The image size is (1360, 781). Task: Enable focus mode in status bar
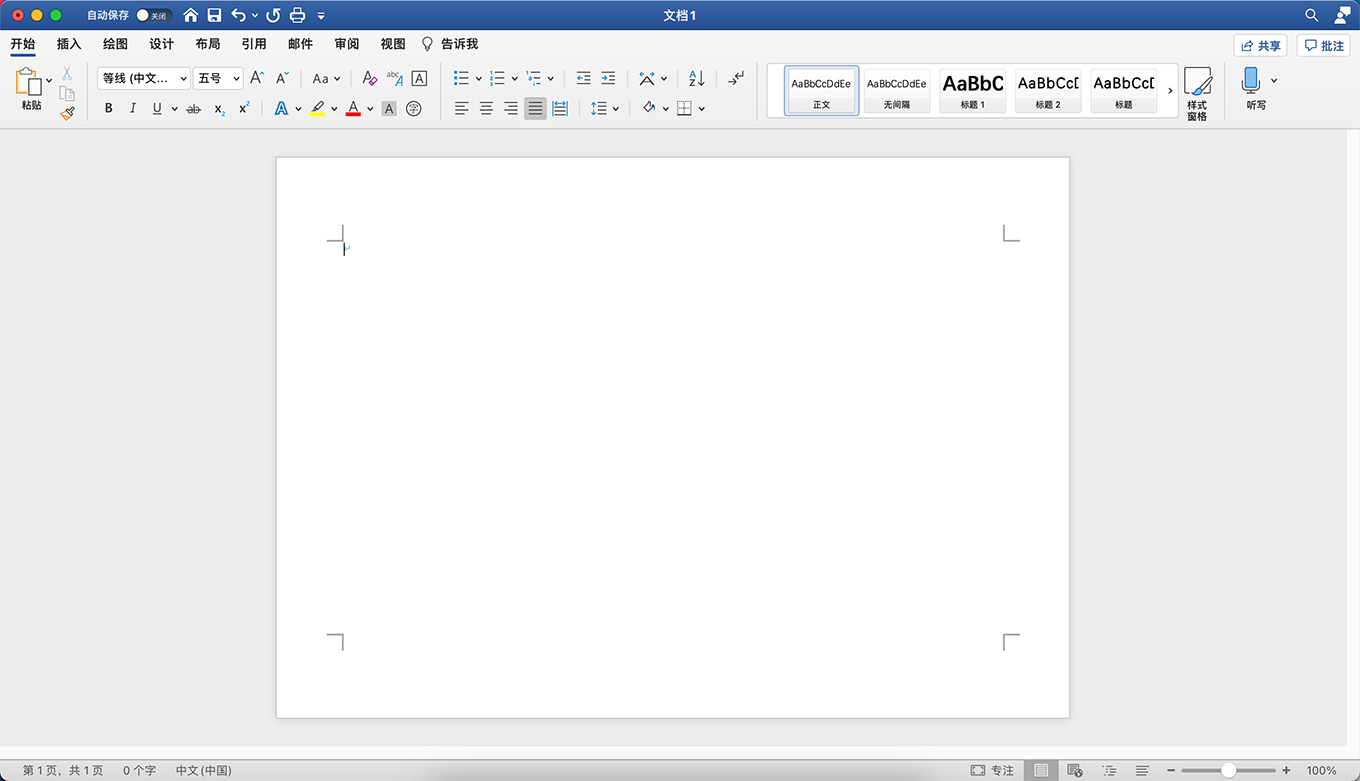(x=991, y=770)
